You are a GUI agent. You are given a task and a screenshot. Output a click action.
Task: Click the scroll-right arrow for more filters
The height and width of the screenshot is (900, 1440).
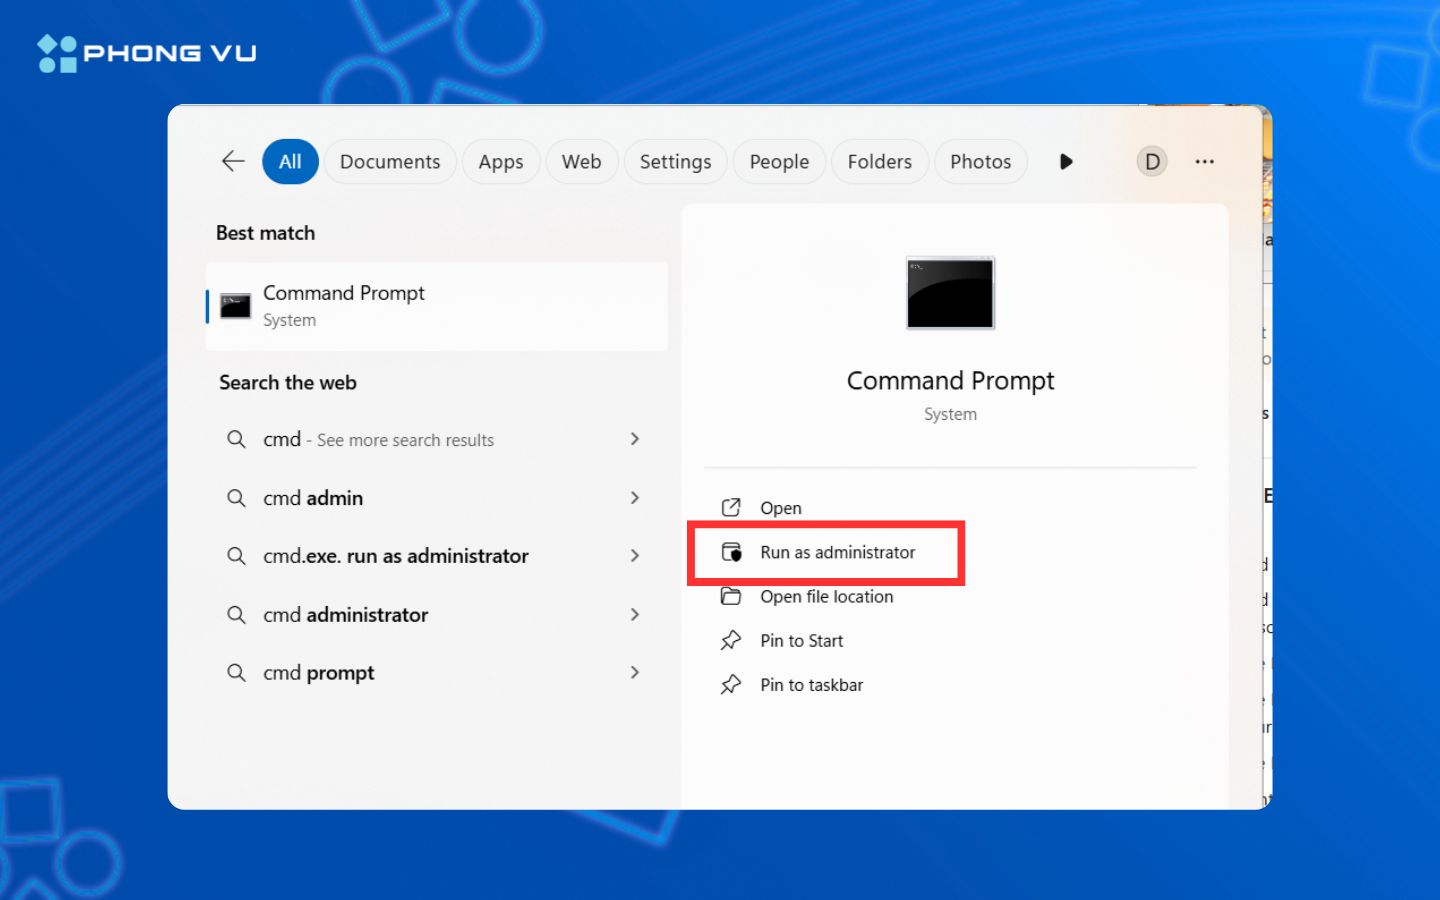click(x=1066, y=161)
